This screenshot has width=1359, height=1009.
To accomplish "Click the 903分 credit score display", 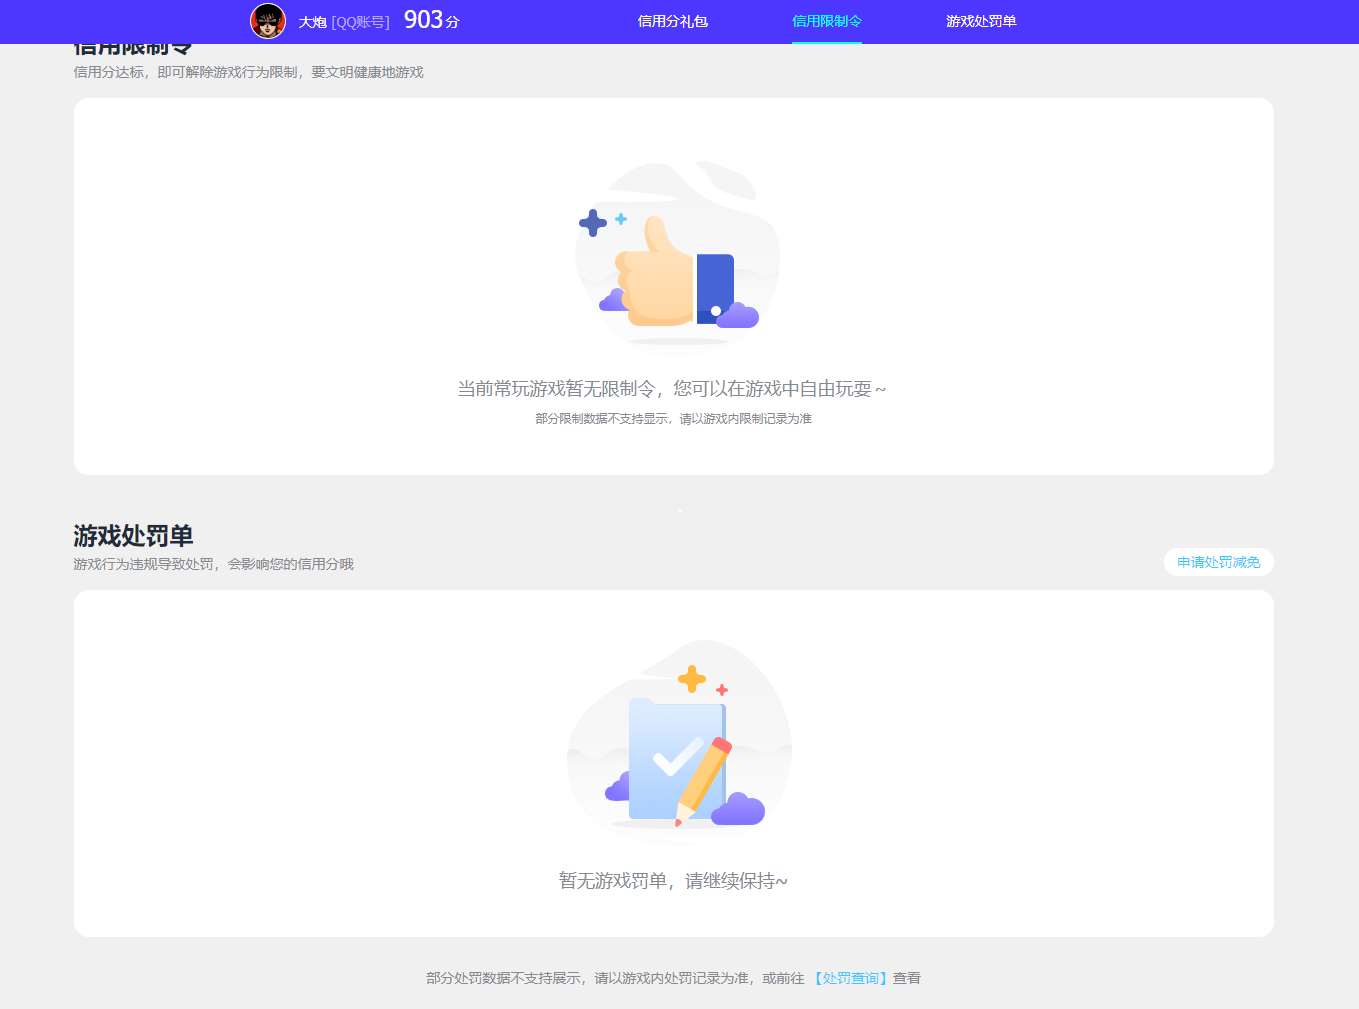I will pos(429,19).
